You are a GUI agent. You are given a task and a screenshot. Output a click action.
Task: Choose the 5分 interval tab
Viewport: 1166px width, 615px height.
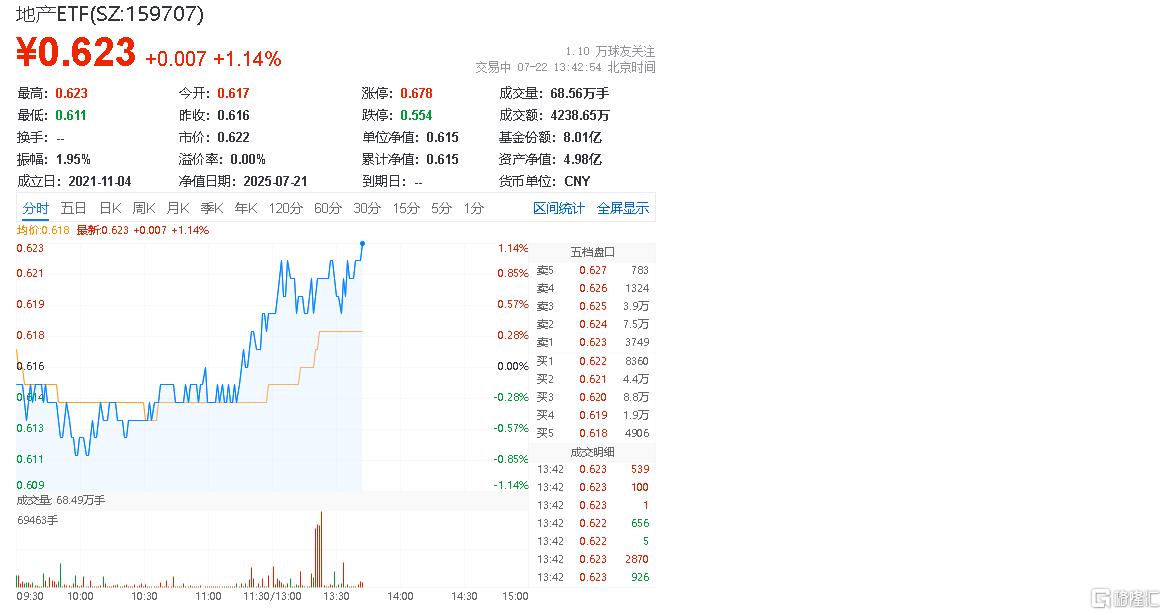pos(442,208)
